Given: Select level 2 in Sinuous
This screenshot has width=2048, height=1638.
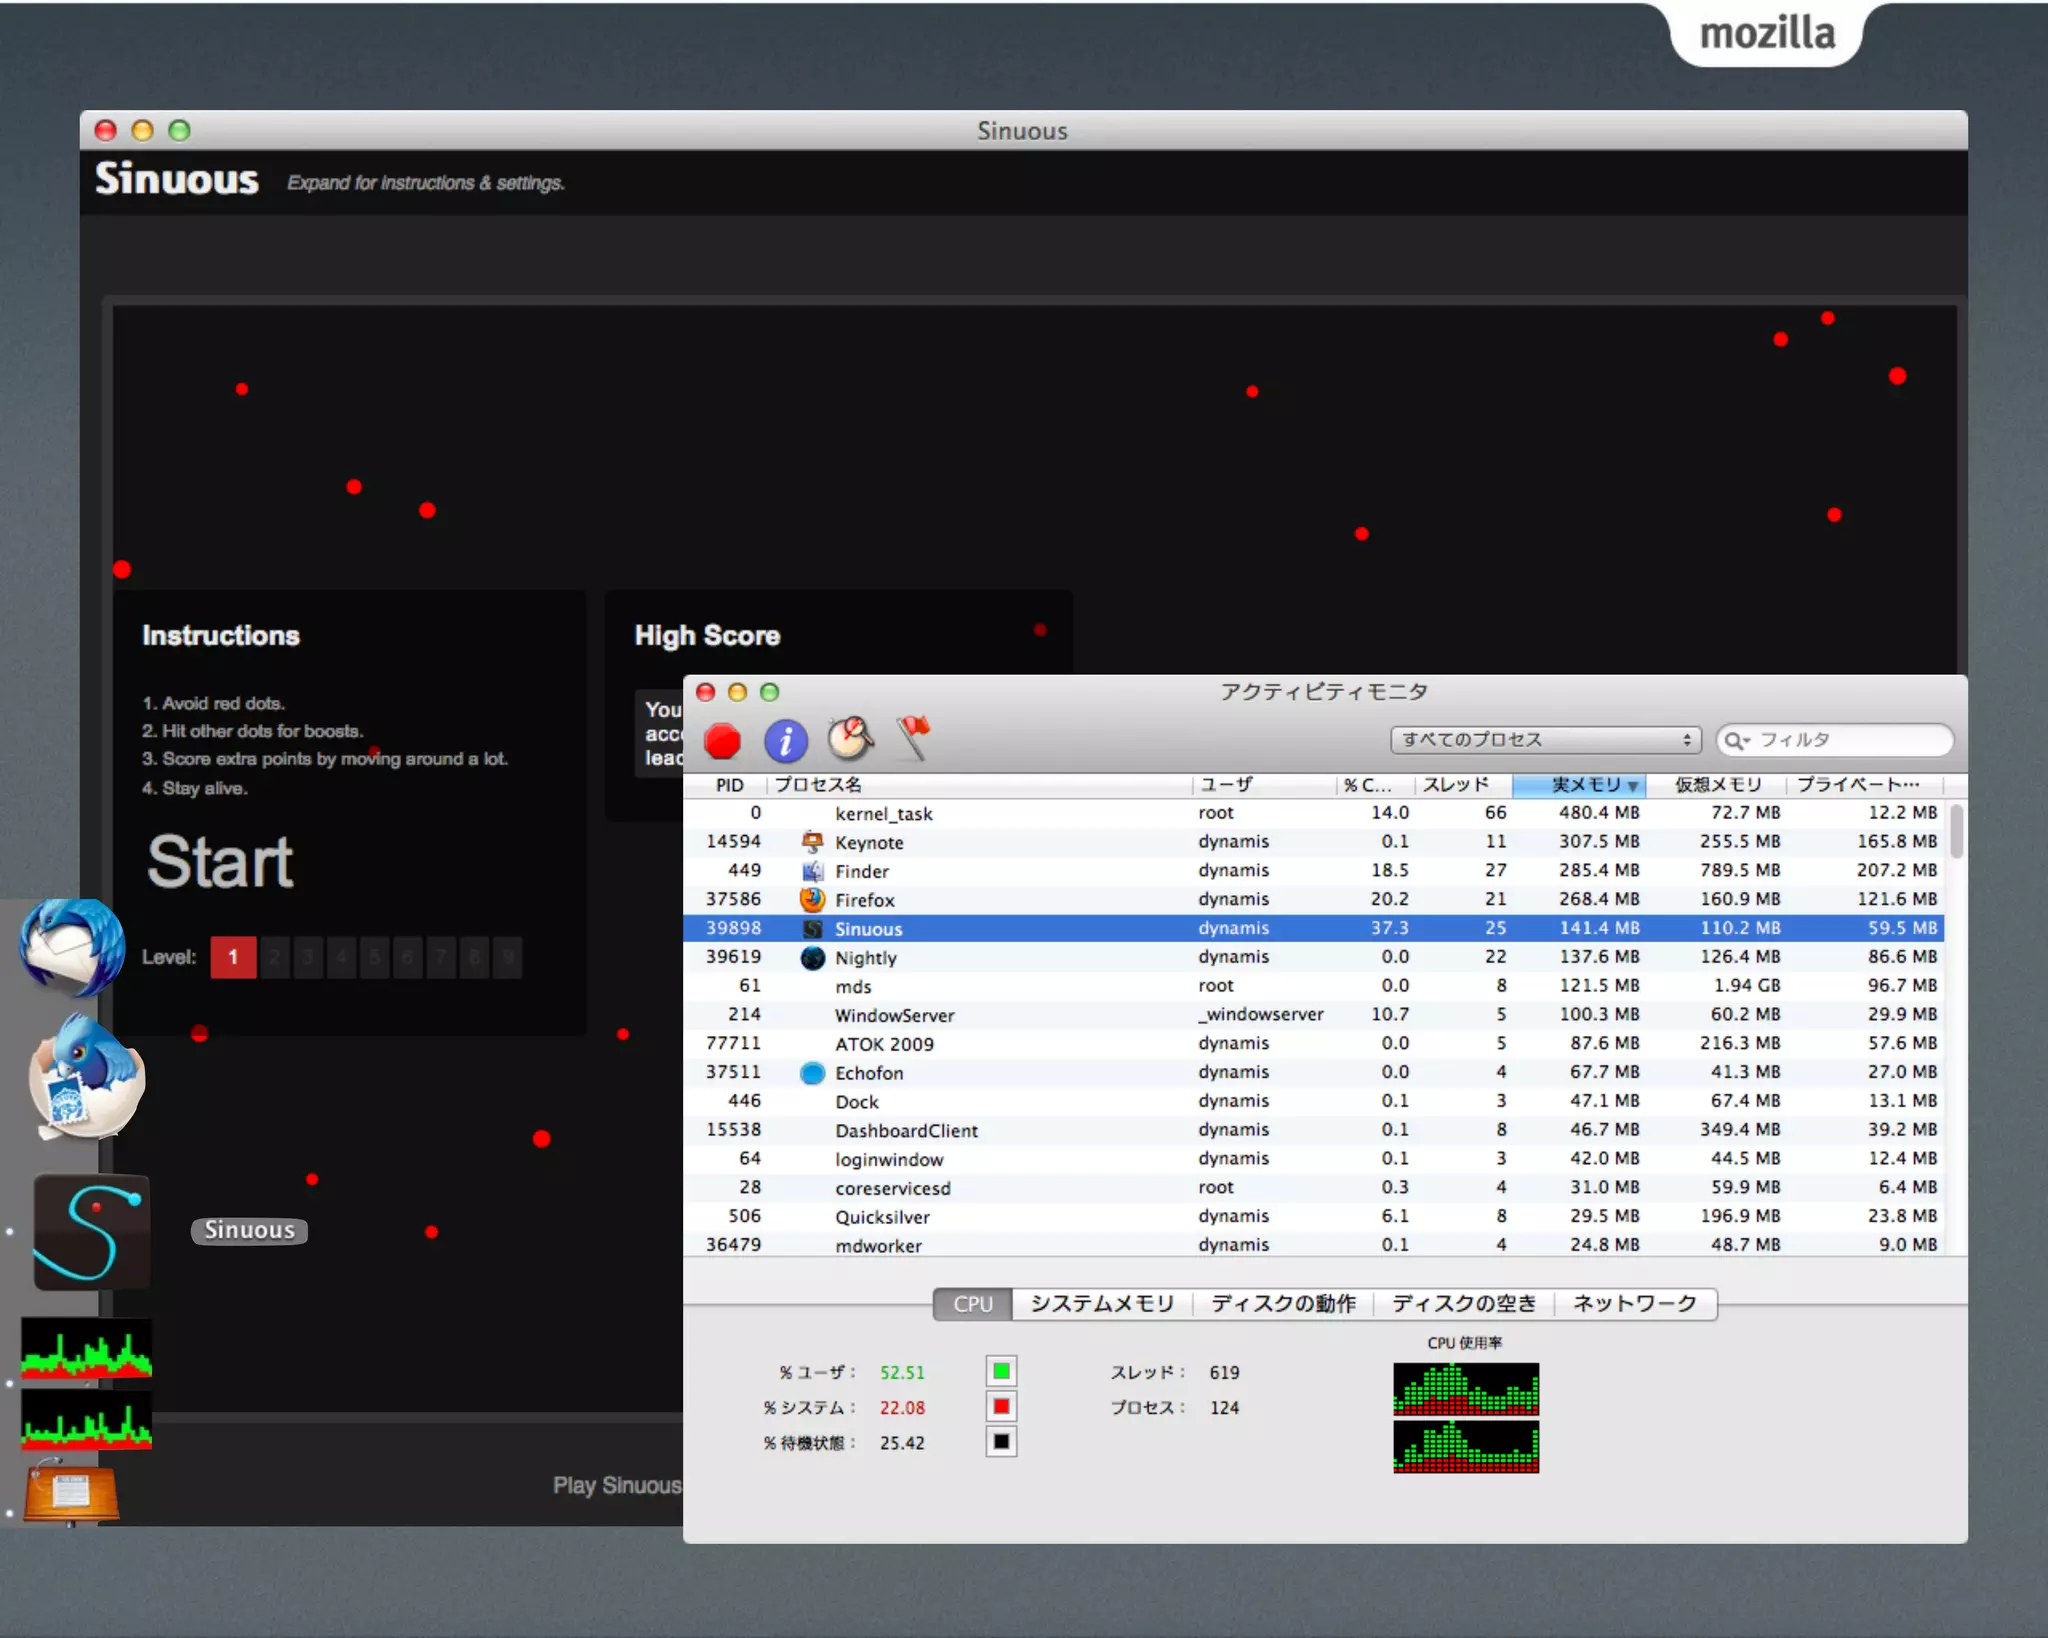Looking at the screenshot, I should point(274,957).
